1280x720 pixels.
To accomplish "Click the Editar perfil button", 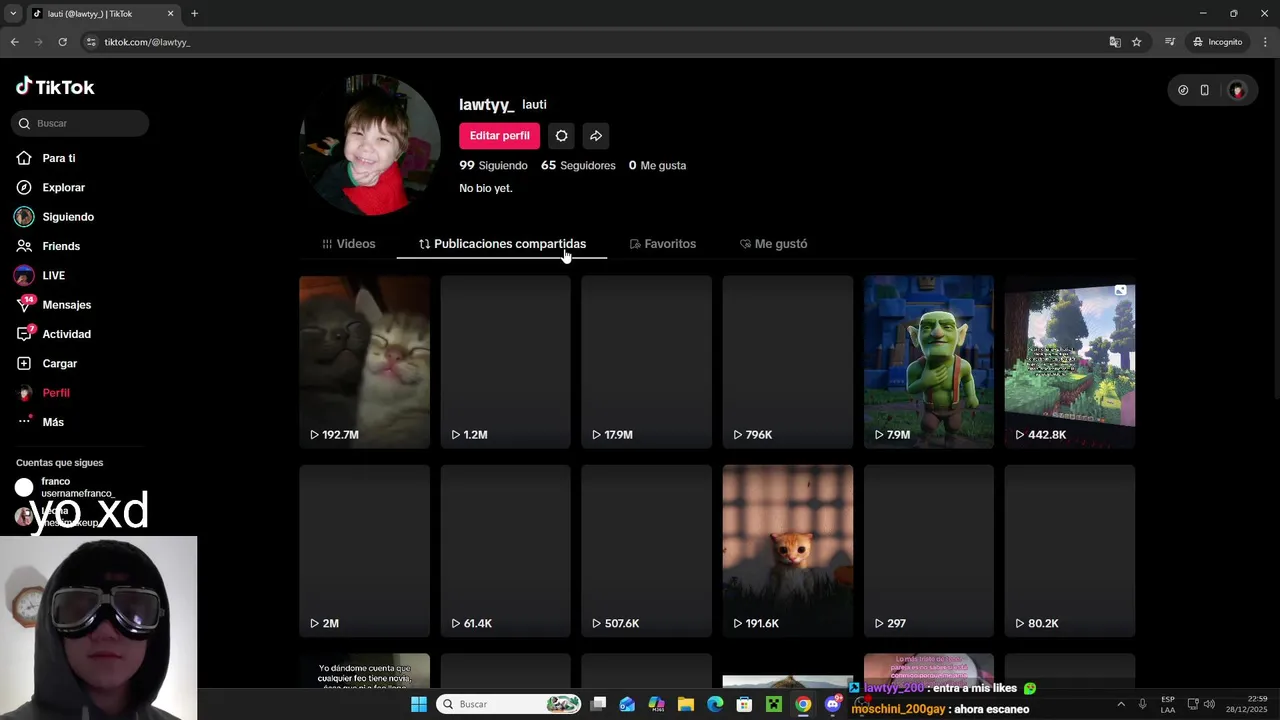I will tap(499, 136).
